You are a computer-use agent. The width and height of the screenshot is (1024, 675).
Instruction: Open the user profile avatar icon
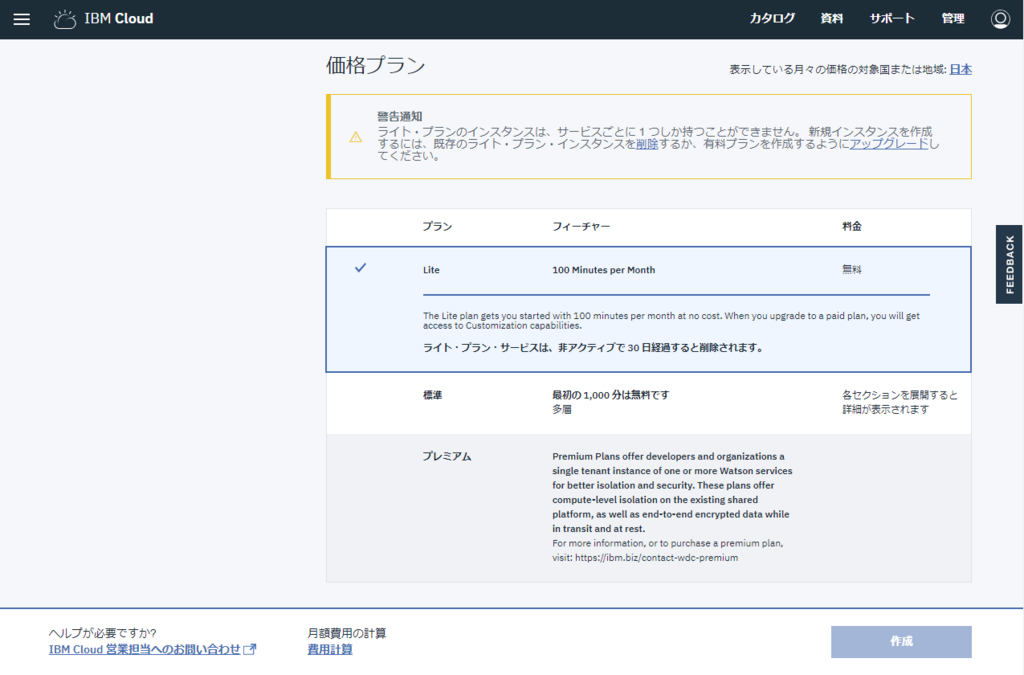(x=1000, y=19)
